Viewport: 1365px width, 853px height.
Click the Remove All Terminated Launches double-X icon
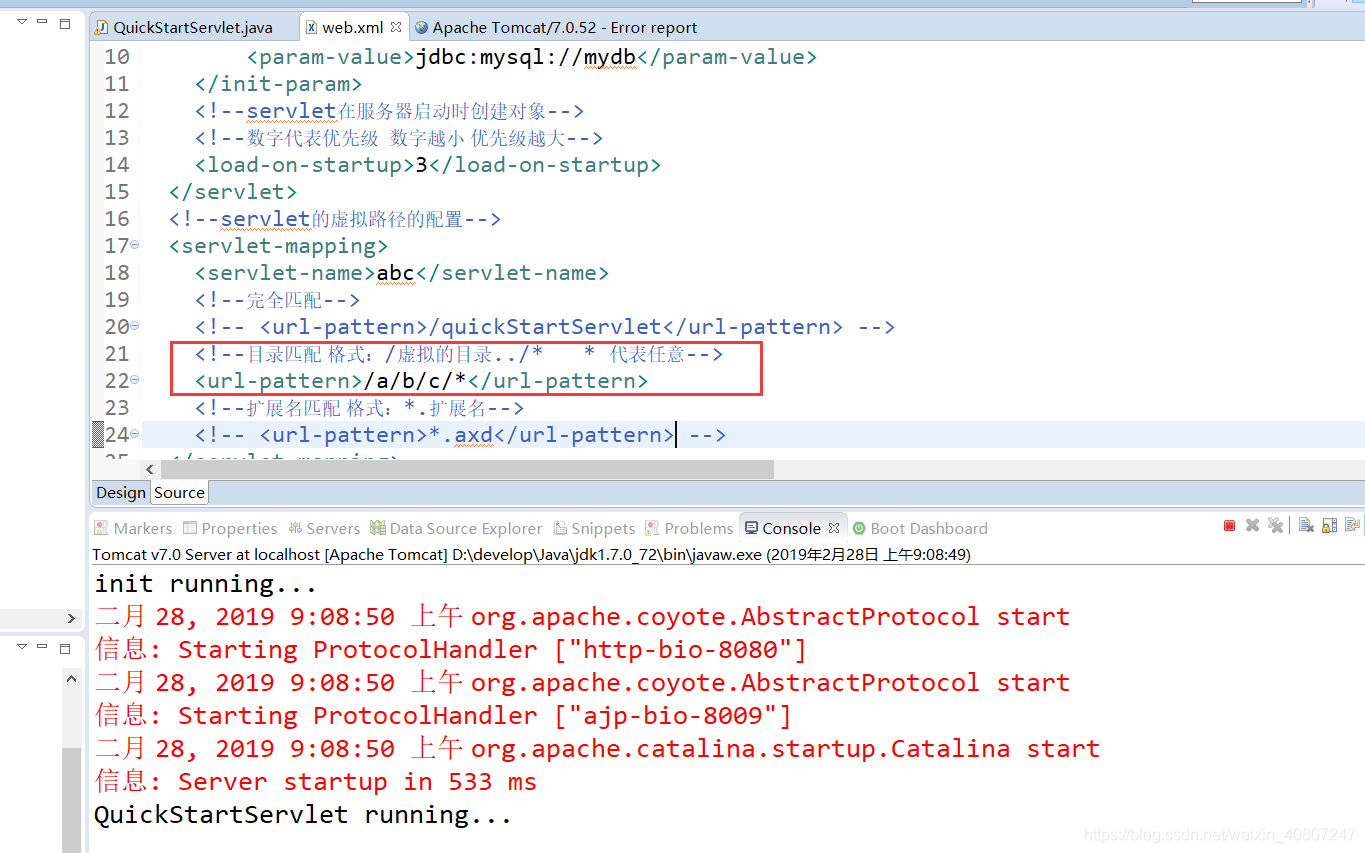pos(1275,526)
